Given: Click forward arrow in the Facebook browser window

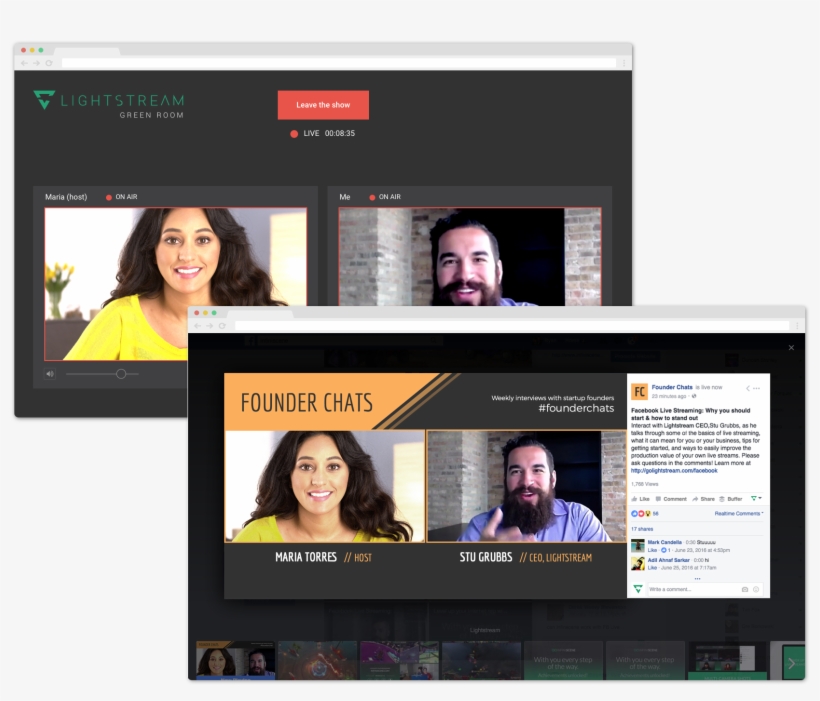Looking at the screenshot, I should (x=210, y=325).
